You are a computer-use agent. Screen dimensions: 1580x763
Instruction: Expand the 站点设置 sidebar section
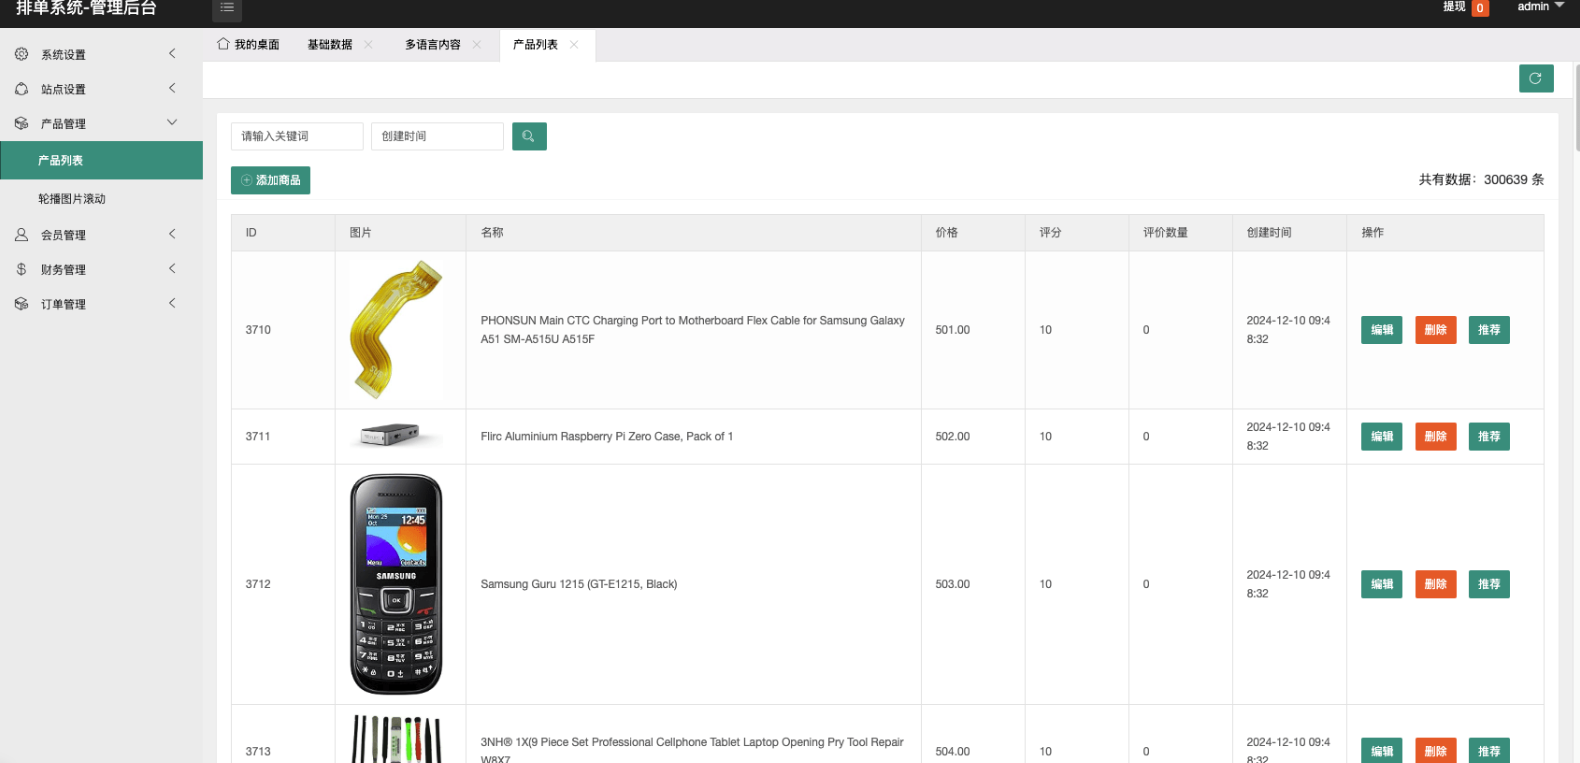point(63,90)
